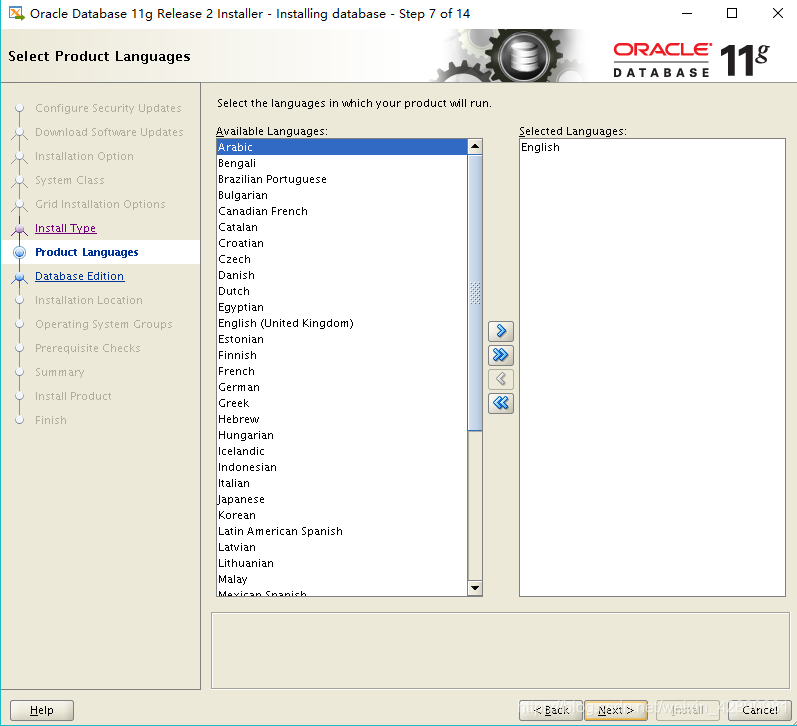The width and height of the screenshot is (797, 726).
Task: Open the Database Edition step link
Action: 79,276
